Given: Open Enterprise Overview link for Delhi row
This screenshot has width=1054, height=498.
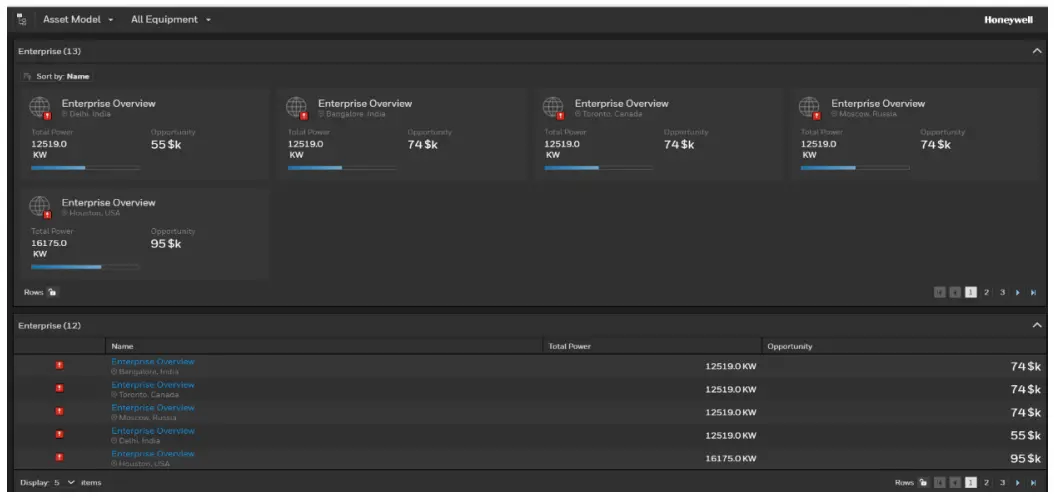Looking at the screenshot, I should 153,431.
